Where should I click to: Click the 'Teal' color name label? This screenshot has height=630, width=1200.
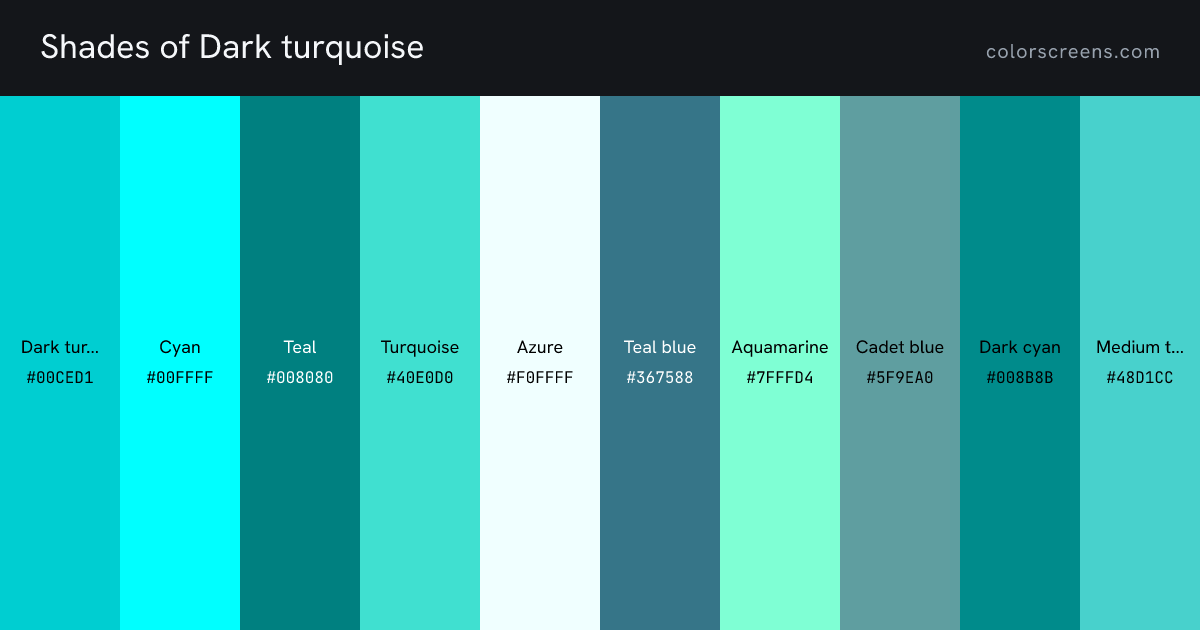(x=300, y=347)
